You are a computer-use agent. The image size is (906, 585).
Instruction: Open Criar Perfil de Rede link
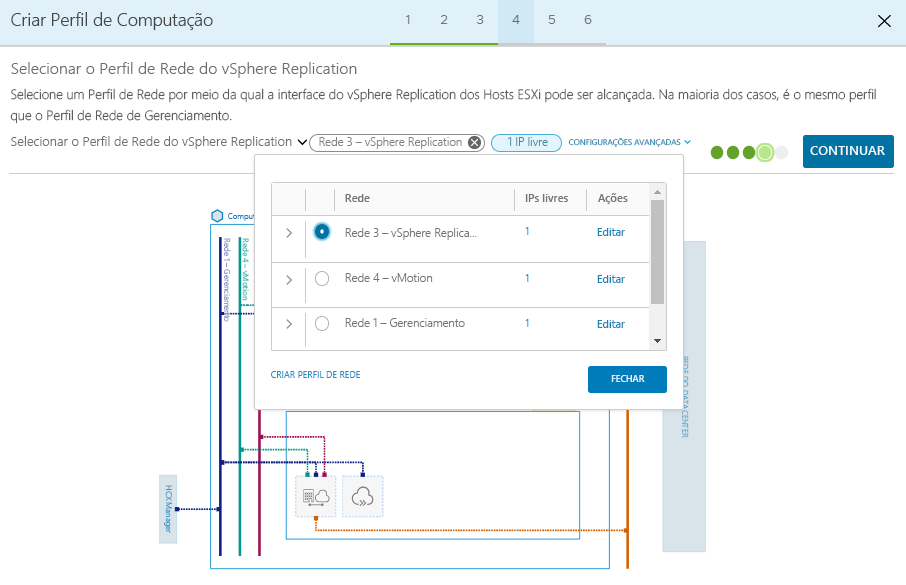315,375
